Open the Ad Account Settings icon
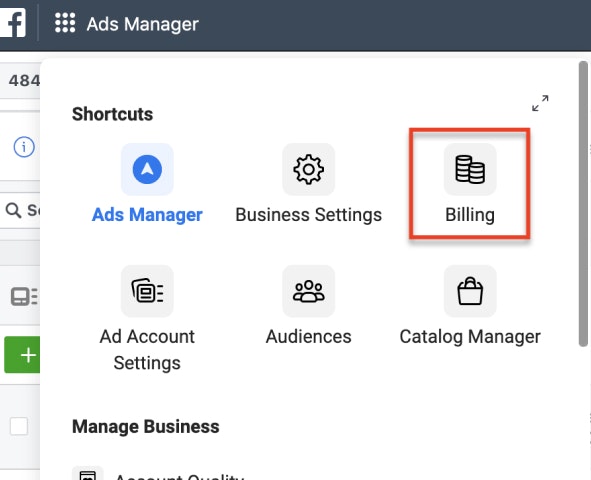 tap(147, 291)
